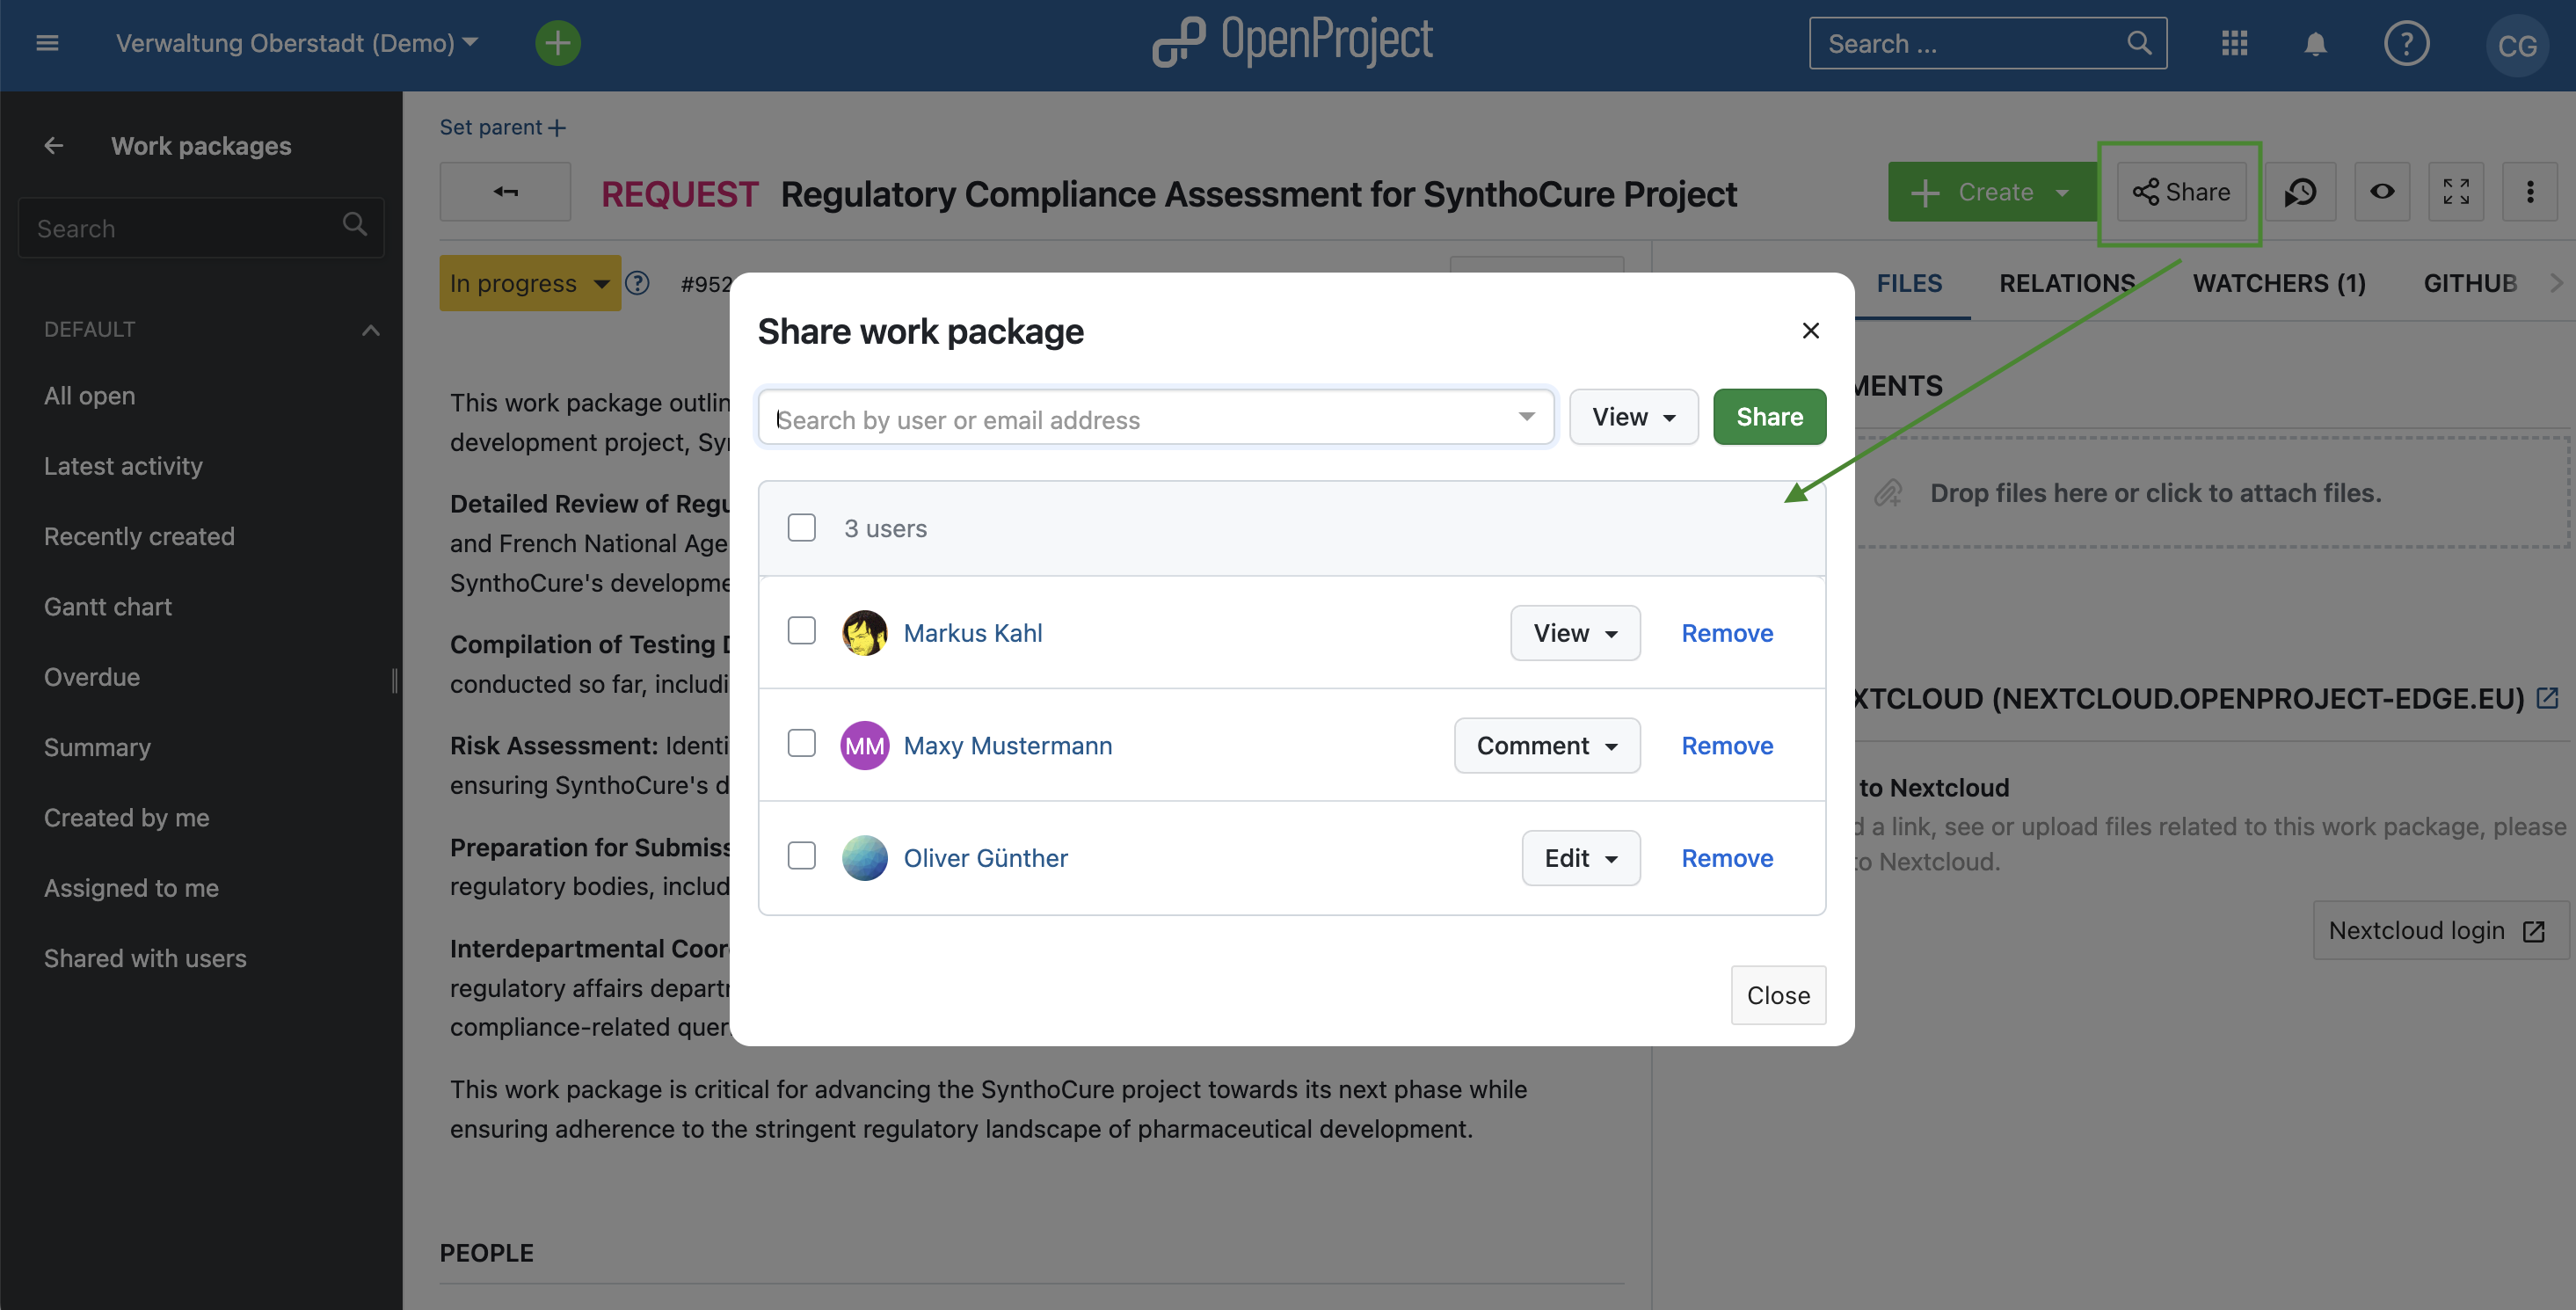Click the activity history clock icon
Screen dimensions: 2576x1310
pyautogui.click(x=2301, y=191)
